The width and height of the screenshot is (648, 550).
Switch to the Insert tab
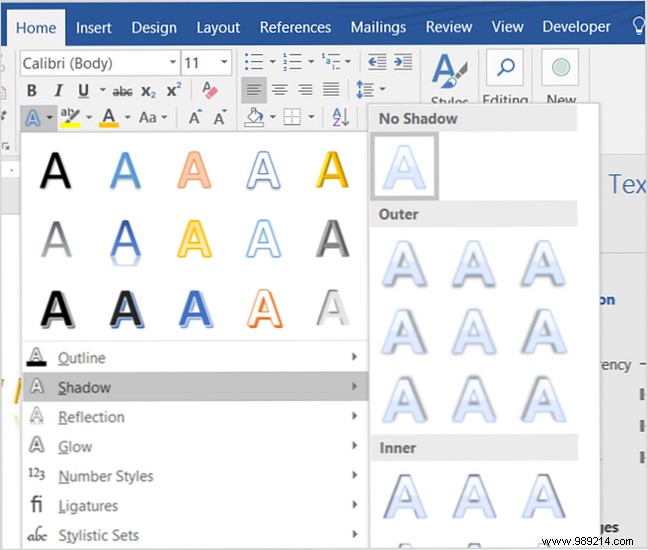click(94, 28)
